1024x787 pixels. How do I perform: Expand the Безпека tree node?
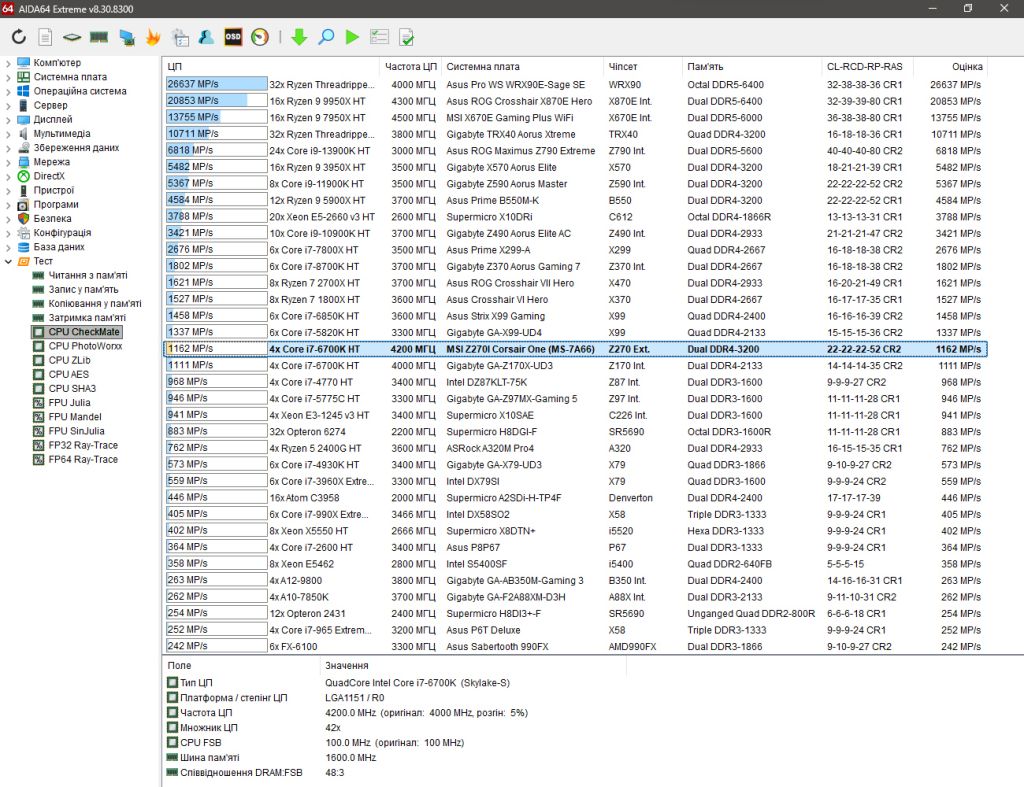[8, 219]
